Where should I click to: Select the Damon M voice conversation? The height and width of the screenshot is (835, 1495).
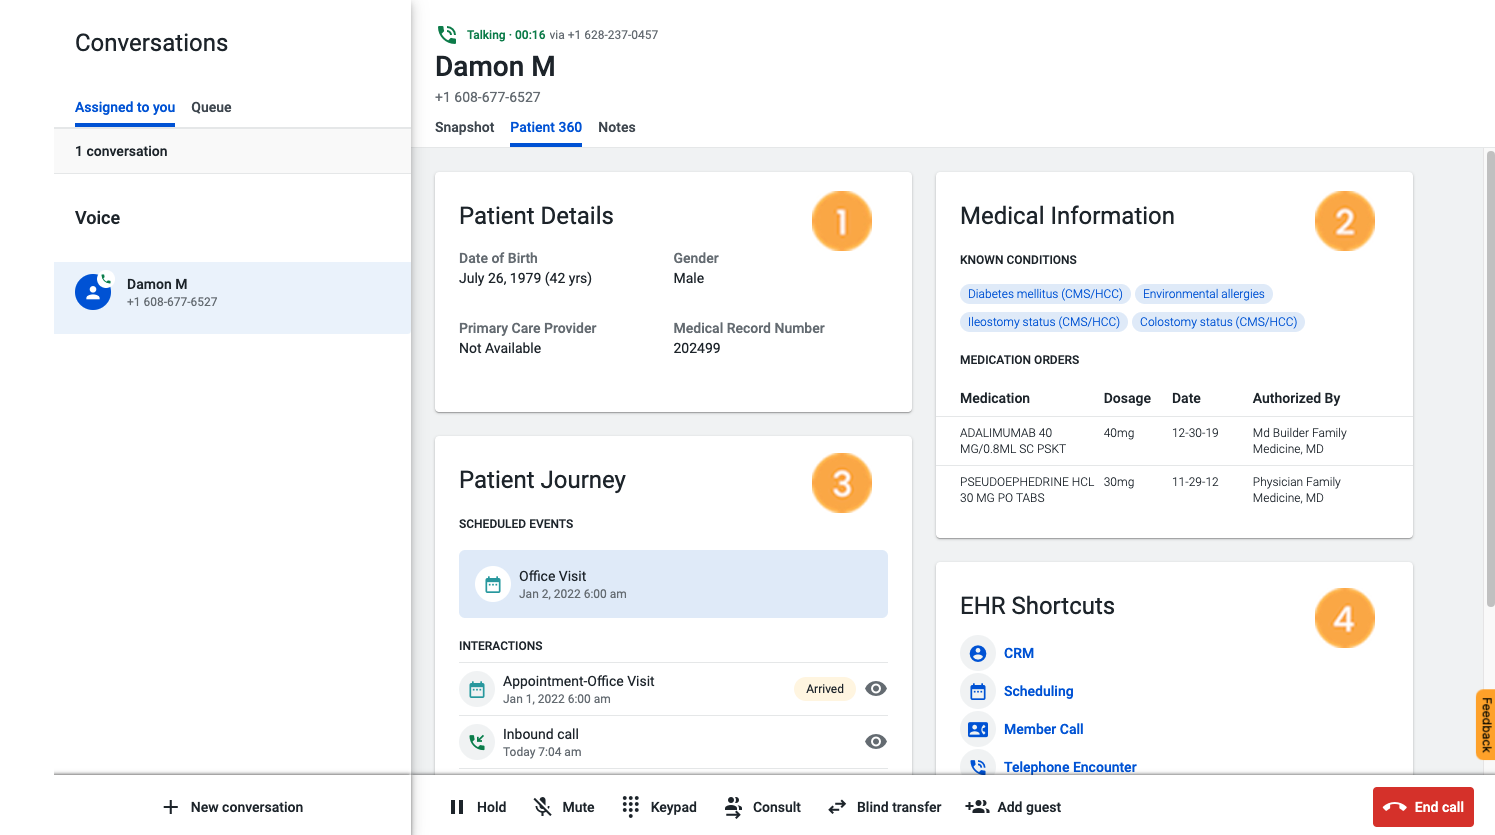pyautogui.click(x=232, y=298)
